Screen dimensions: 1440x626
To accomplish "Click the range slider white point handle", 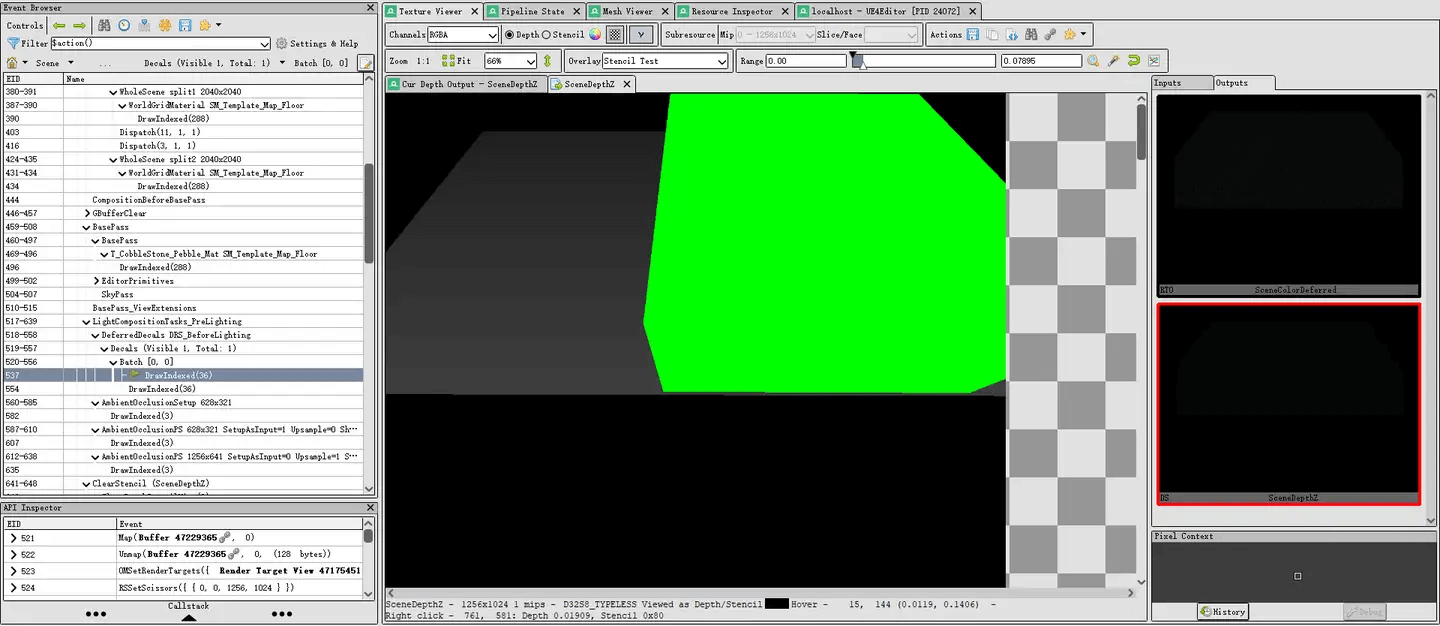I will pyautogui.click(x=862, y=63).
